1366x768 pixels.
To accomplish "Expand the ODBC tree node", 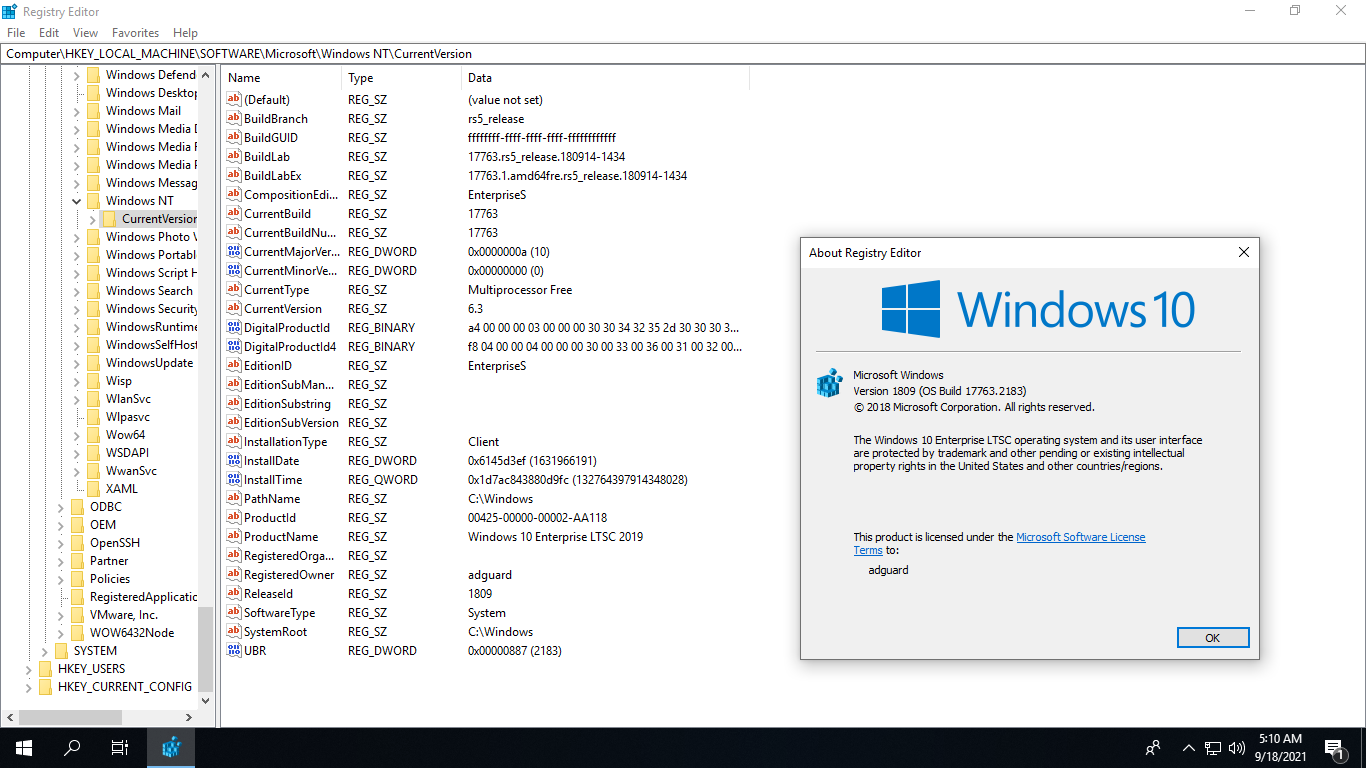I will 61,507.
